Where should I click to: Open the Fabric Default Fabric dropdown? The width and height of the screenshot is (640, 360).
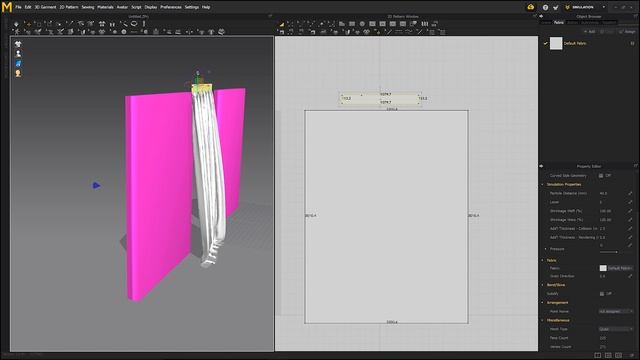620,268
